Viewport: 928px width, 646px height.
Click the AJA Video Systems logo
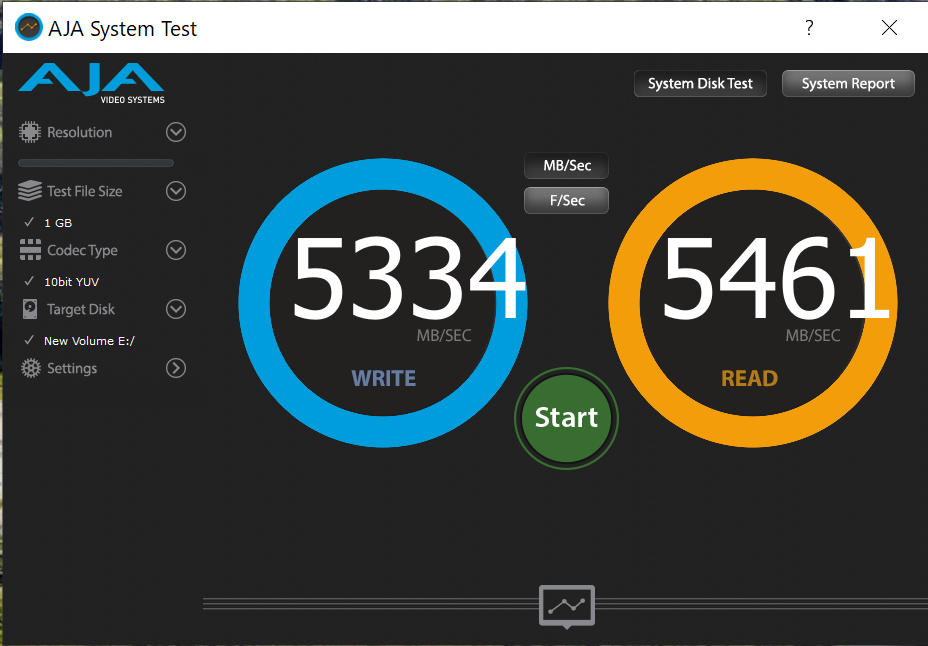pos(92,83)
